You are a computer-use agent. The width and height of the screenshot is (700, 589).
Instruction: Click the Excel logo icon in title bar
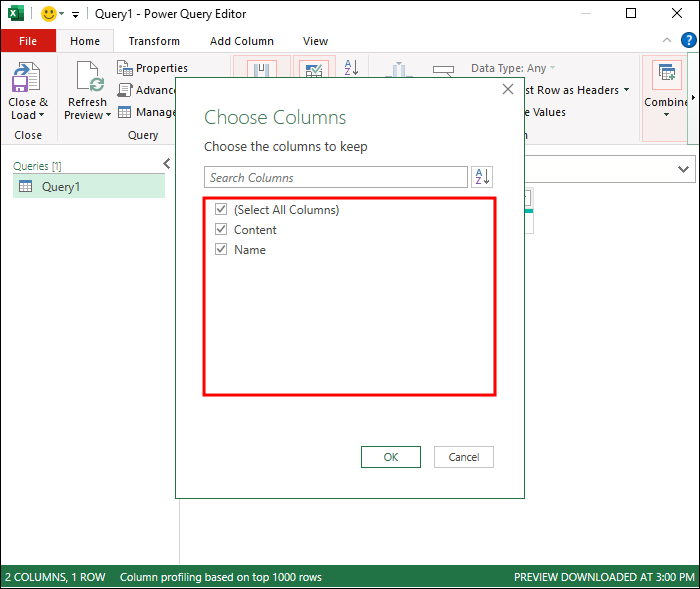click(15, 13)
